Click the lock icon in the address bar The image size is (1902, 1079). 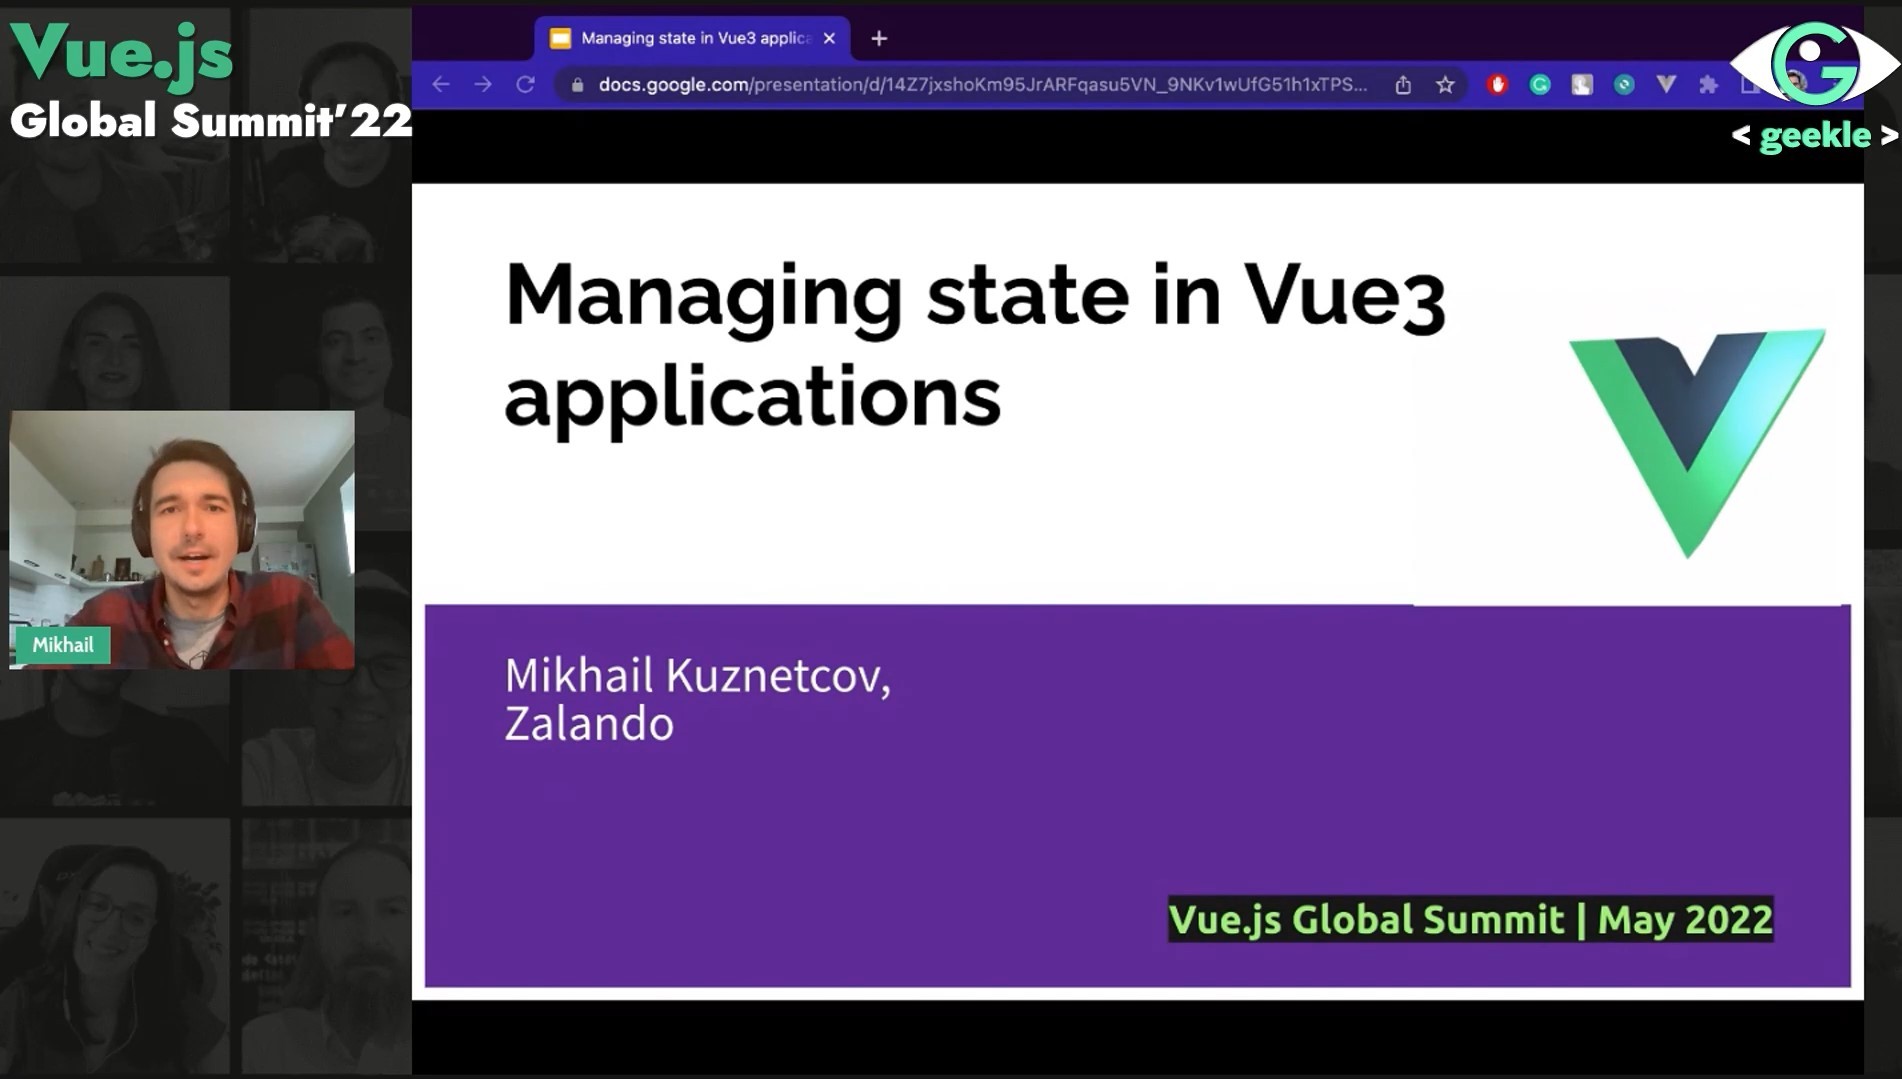pos(577,85)
